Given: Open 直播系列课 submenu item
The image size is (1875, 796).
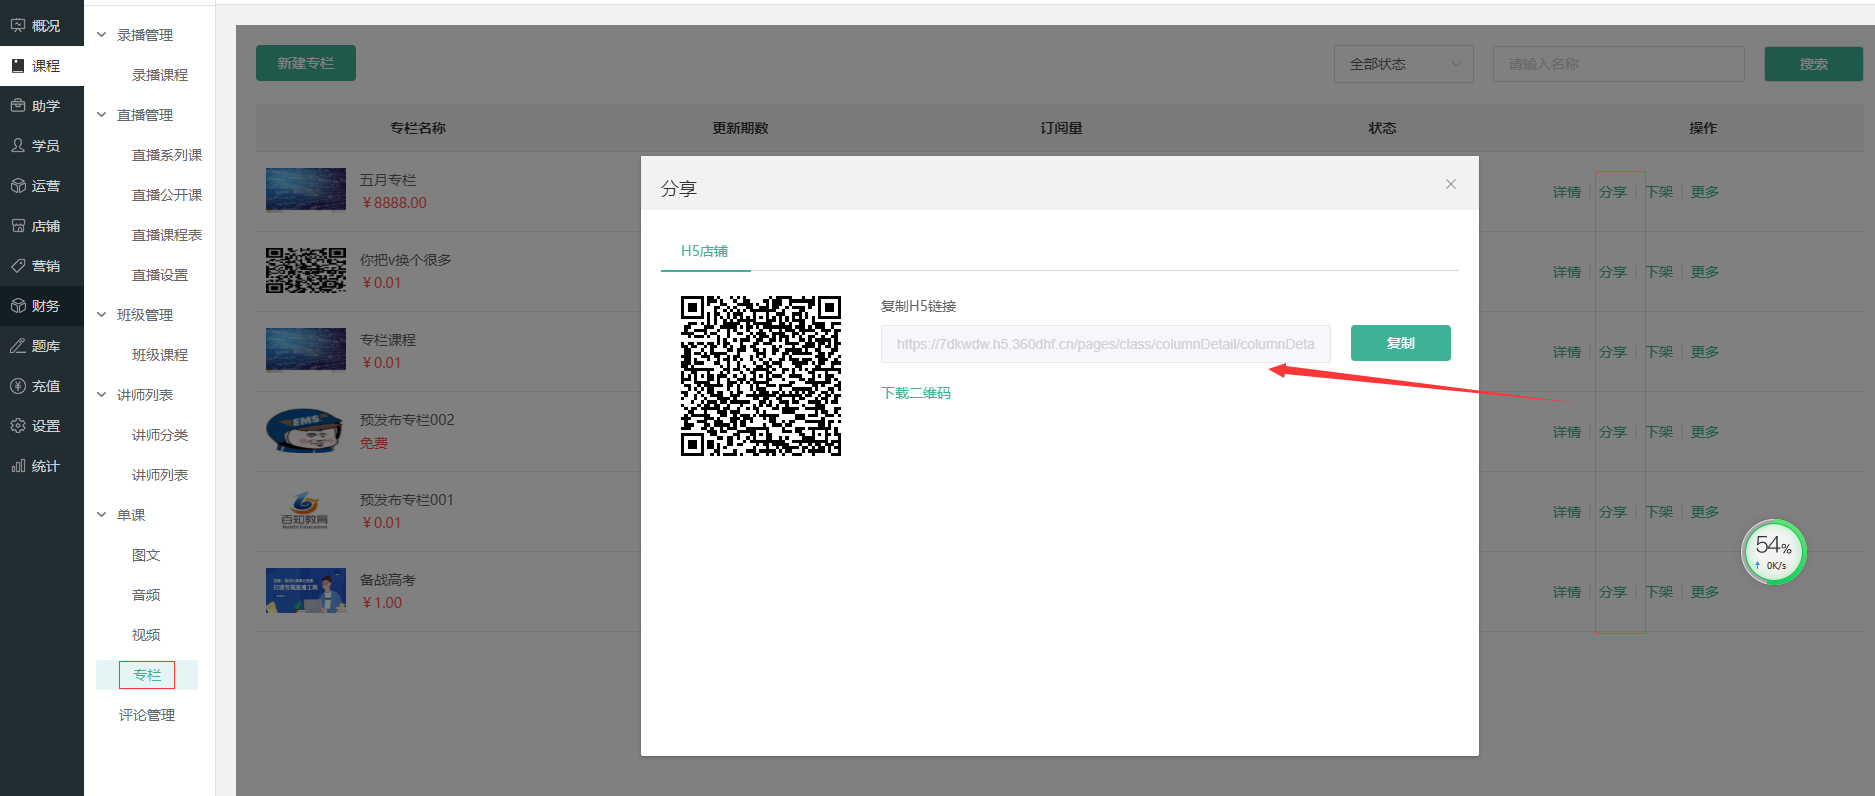Looking at the screenshot, I should point(167,155).
